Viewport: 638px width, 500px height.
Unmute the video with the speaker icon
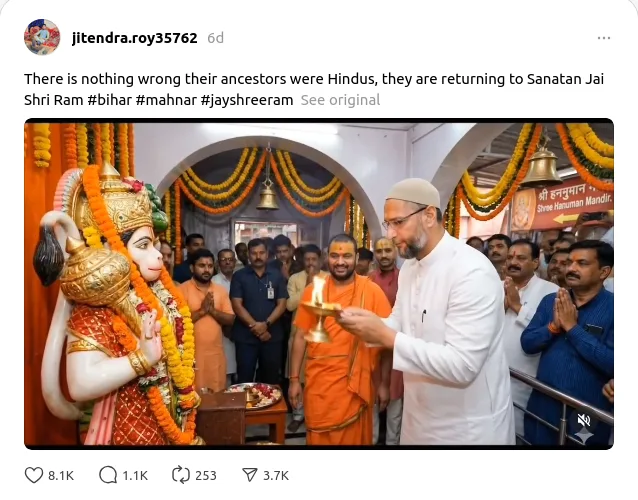click(584, 419)
